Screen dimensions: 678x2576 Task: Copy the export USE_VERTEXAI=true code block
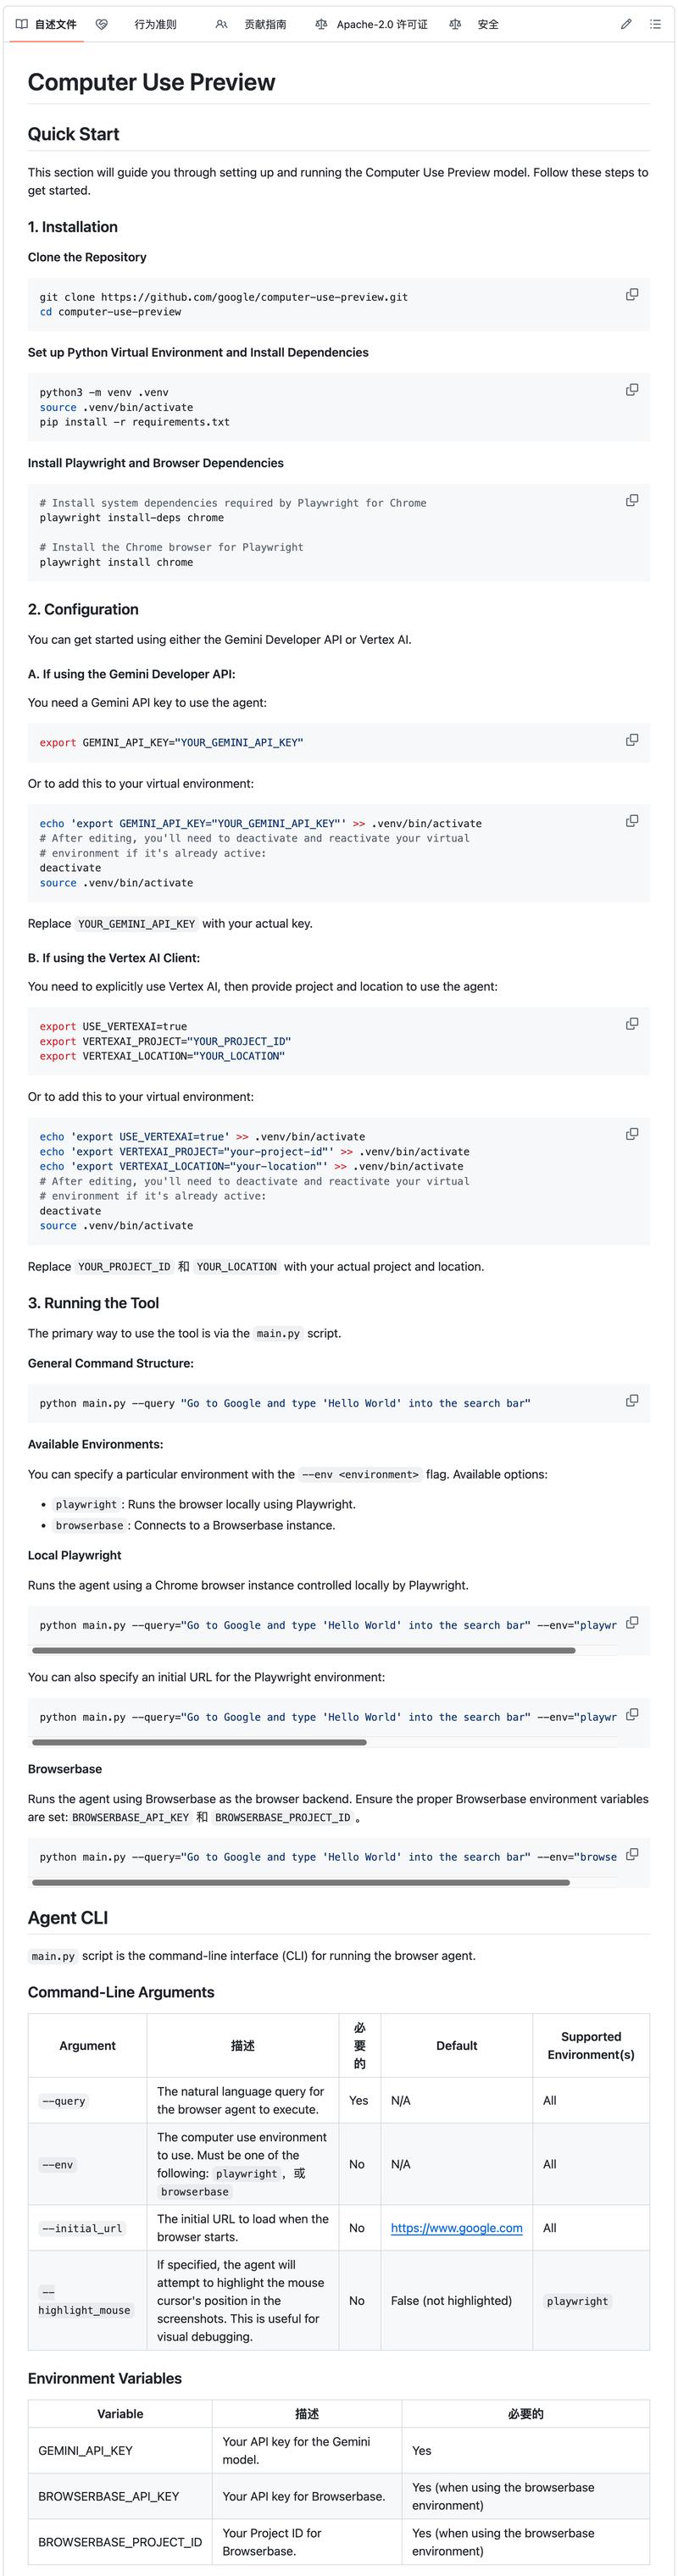pos(632,1024)
